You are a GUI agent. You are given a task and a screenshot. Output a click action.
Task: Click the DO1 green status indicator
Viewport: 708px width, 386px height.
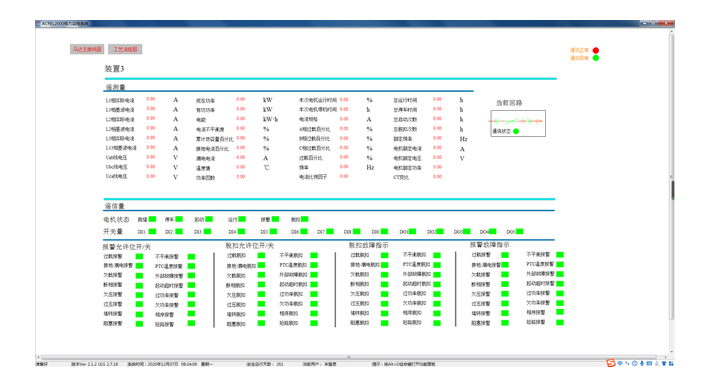pos(413,232)
